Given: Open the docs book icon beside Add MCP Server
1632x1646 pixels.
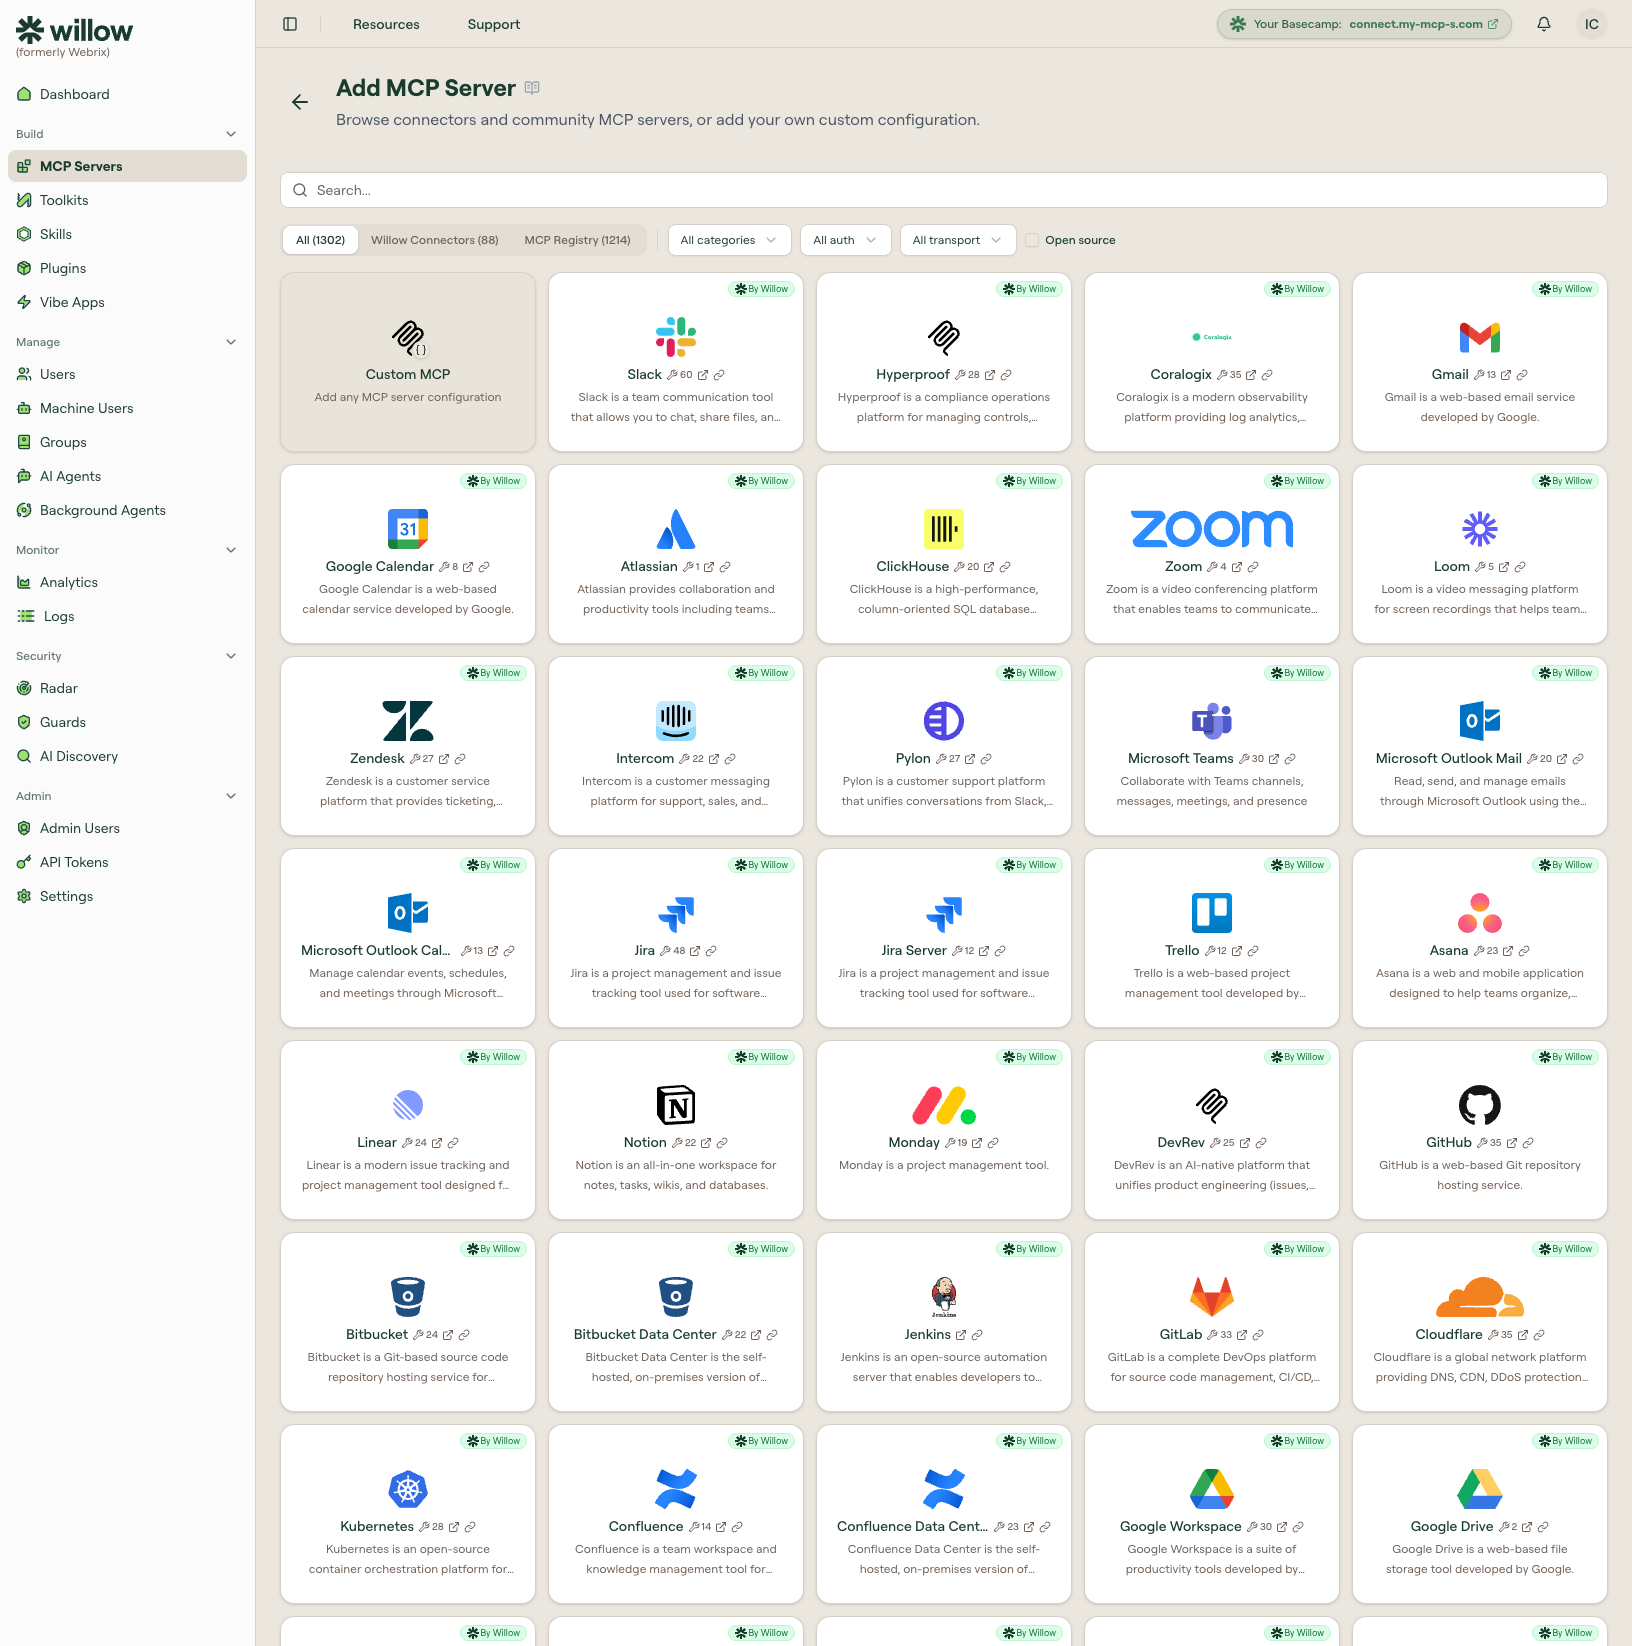Looking at the screenshot, I should [x=532, y=88].
